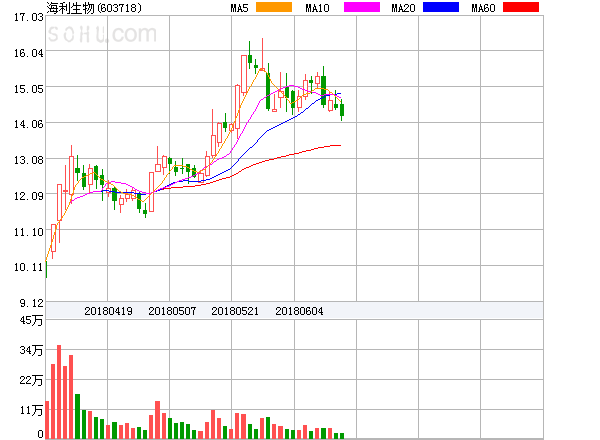
Task: Click the MA10 legend label
Action: pyautogui.click(x=317, y=8)
